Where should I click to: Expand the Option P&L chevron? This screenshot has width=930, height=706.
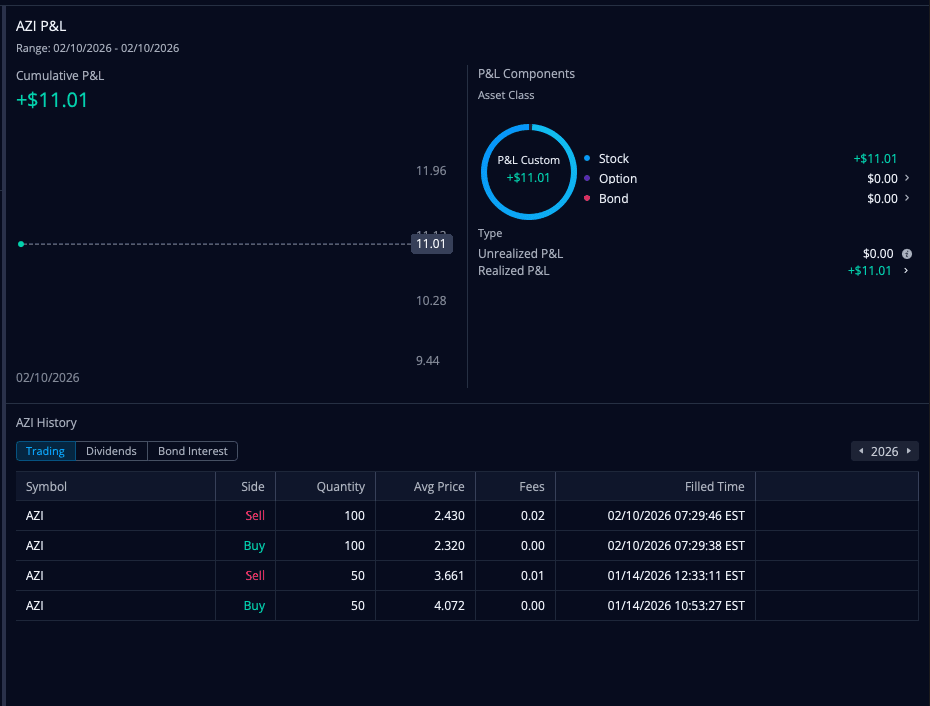click(907, 178)
